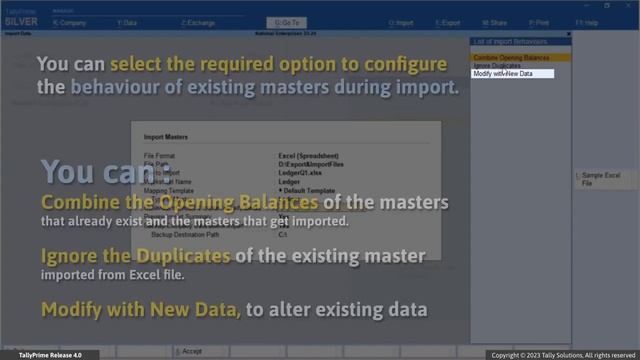Screen dimensions: 640x360
Task: Click the D:\Export&ImportFiles file path value
Action: [311, 164]
